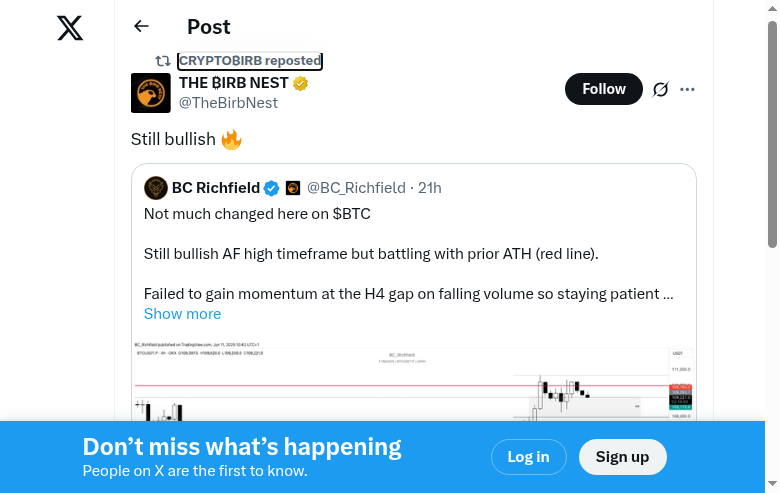Click the blue verified badge on BC Richfield
The width and height of the screenshot is (780, 493).
tap(271, 188)
